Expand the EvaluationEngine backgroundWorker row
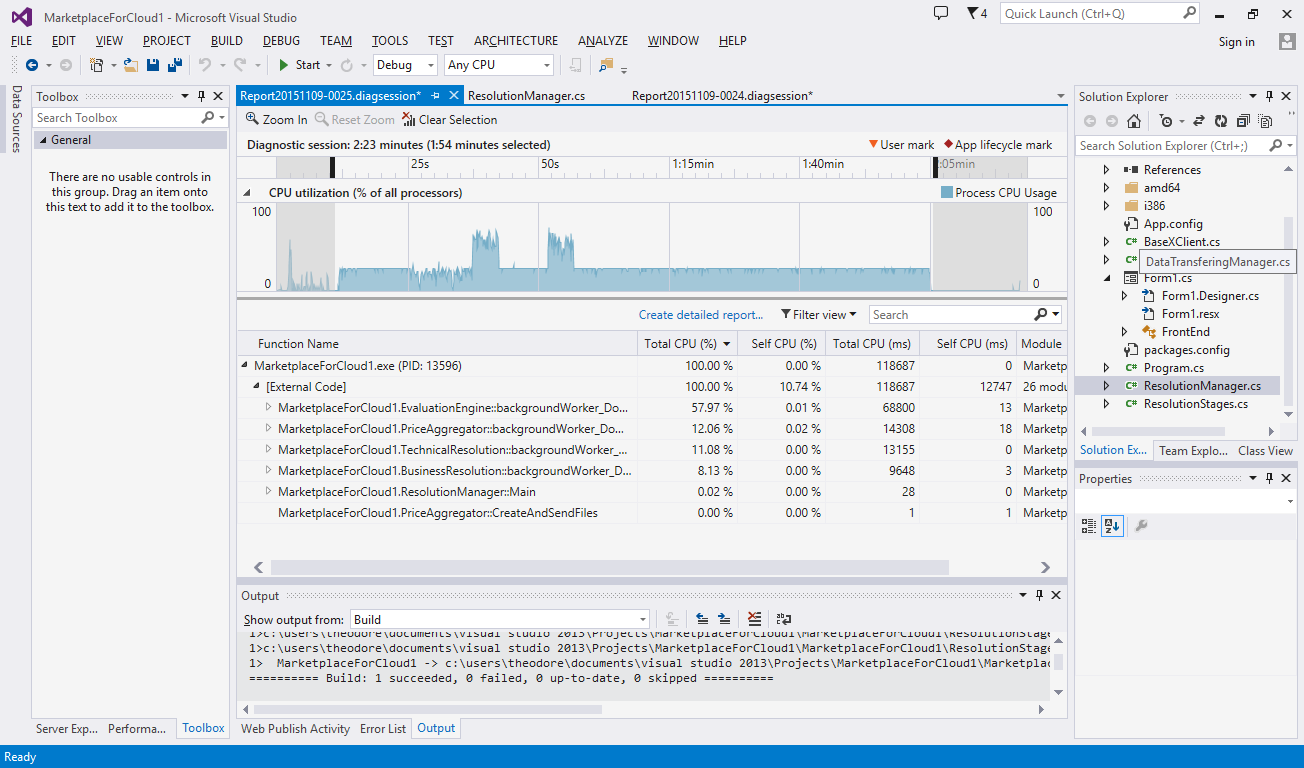 pyautogui.click(x=268, y=408)
